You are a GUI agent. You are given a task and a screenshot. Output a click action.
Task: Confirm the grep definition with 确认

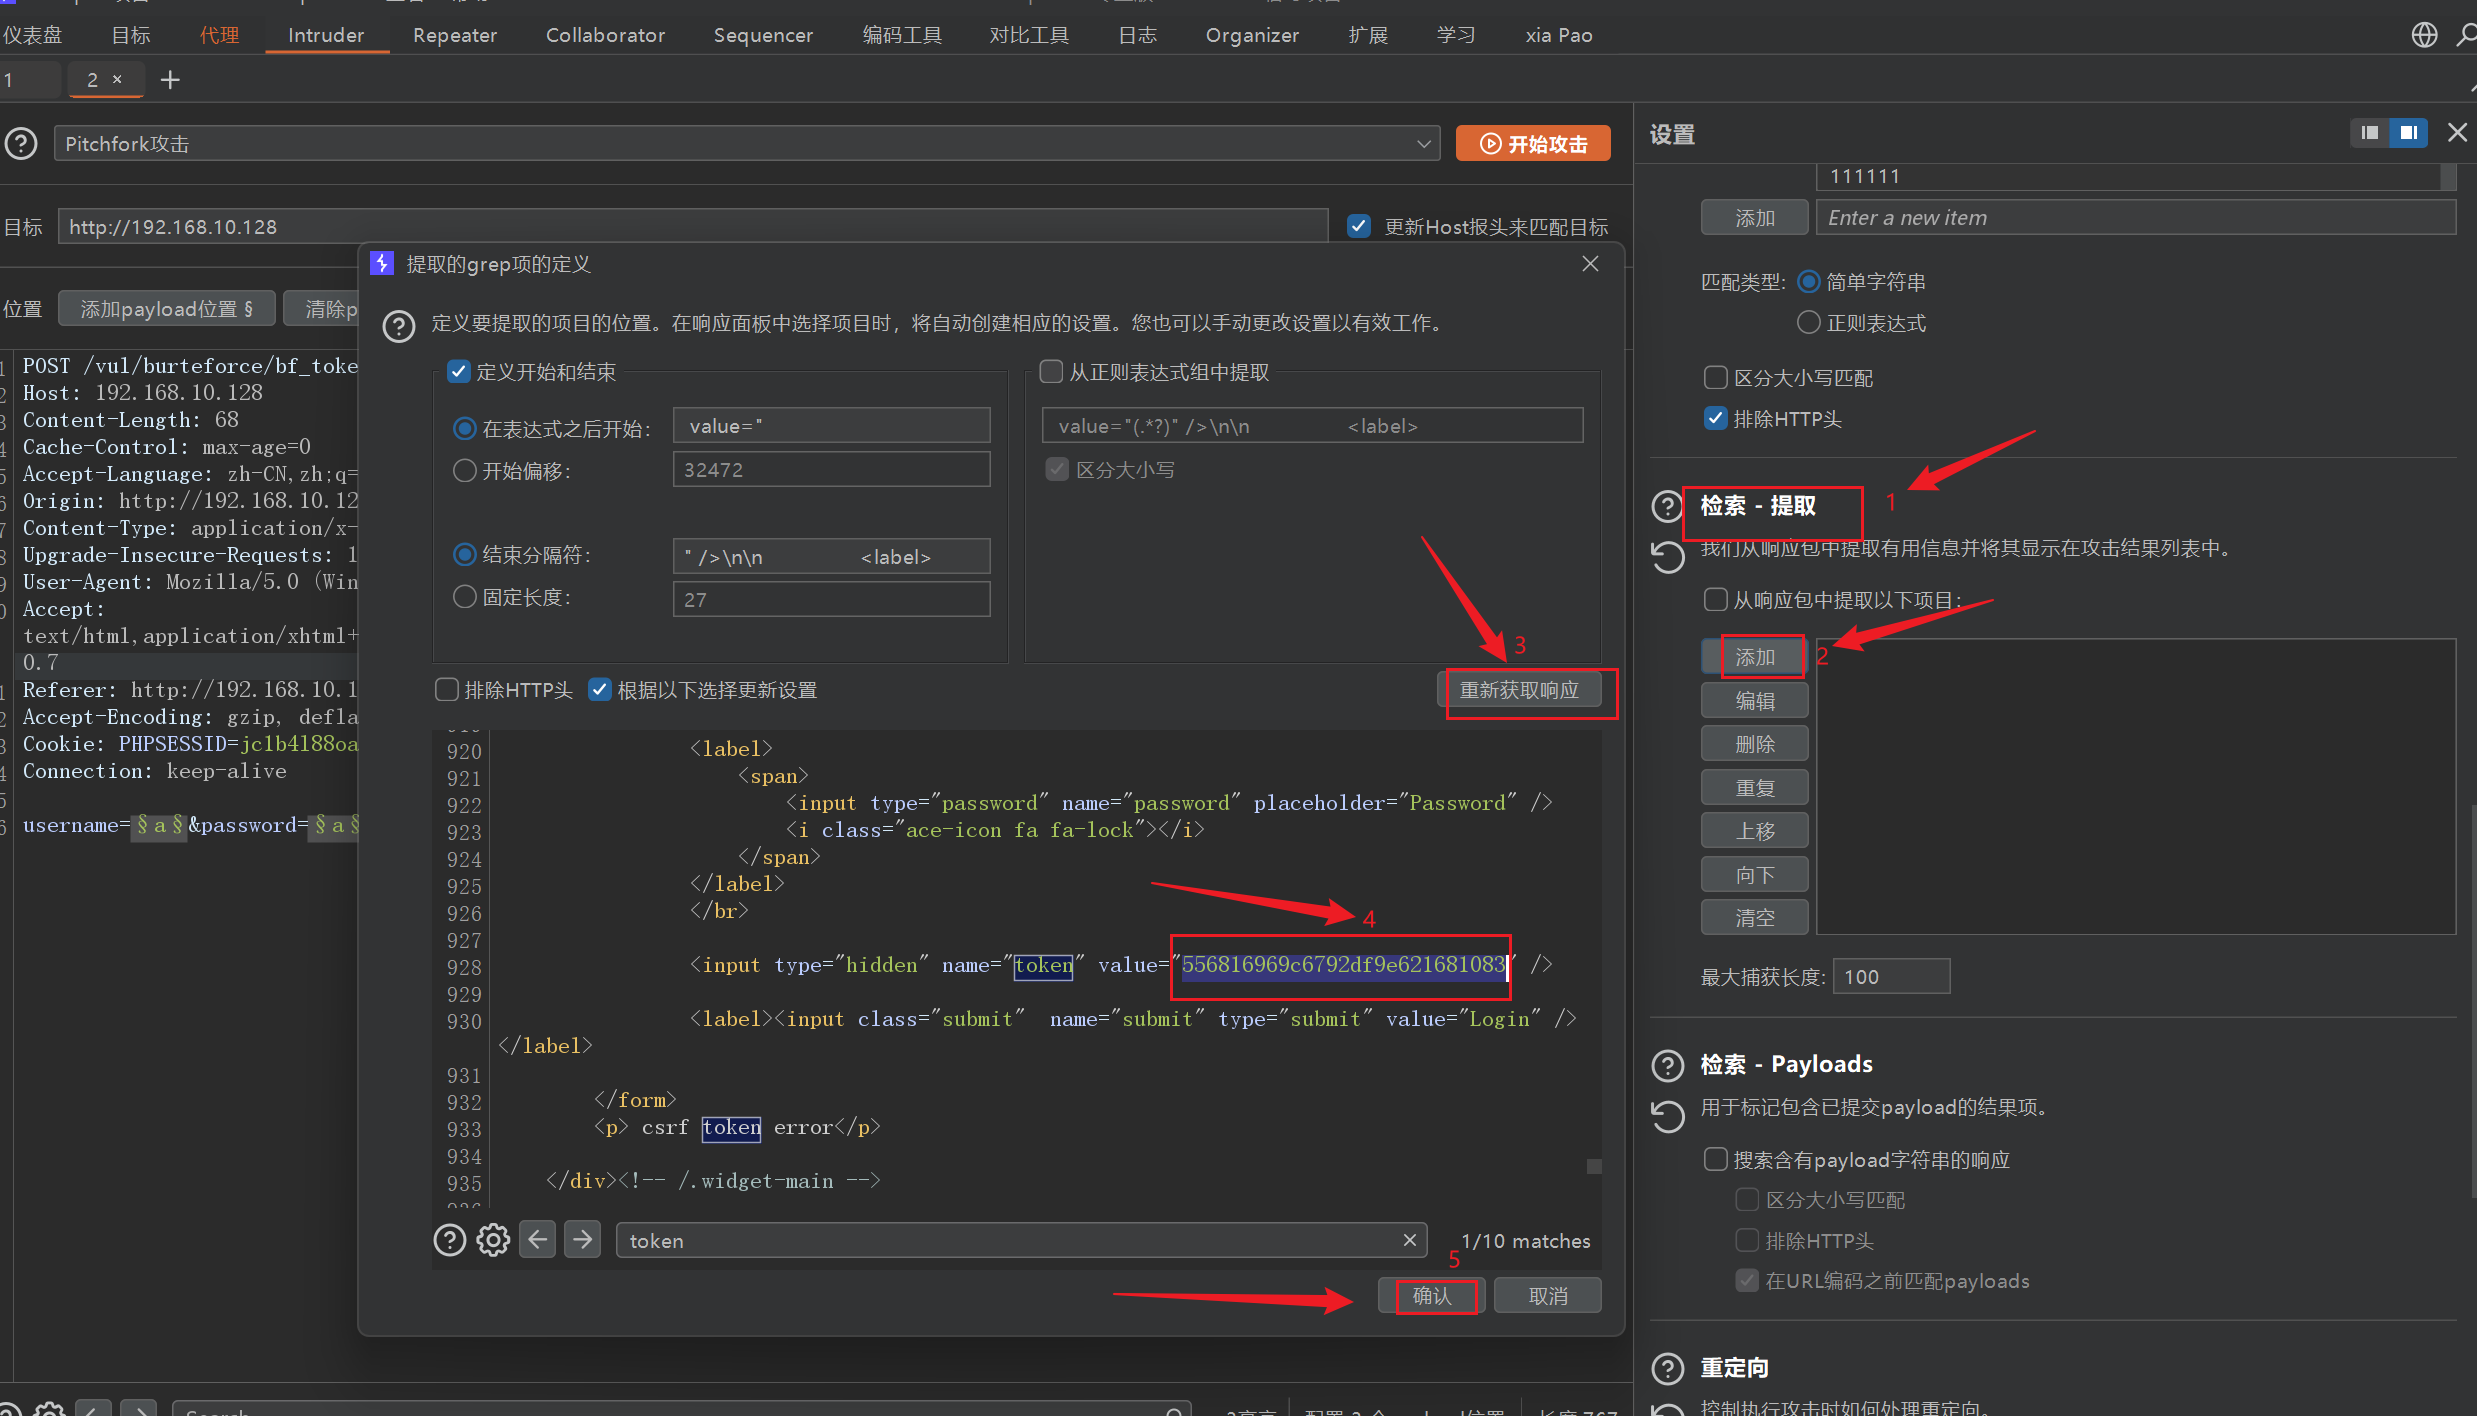pyautogui.click(x=1431, y=1296)
